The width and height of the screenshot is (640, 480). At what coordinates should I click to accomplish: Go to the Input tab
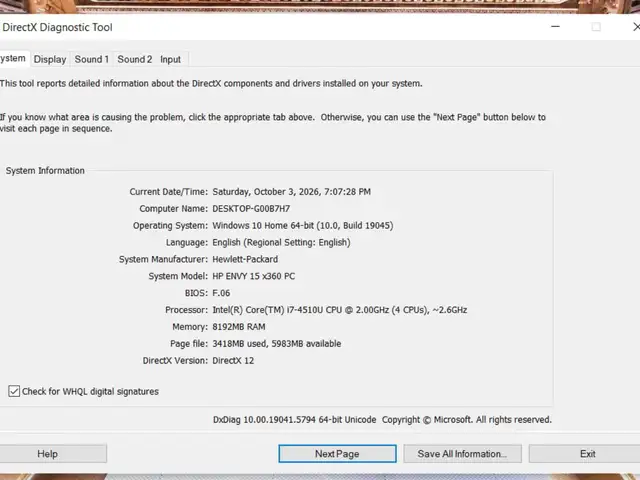point(170,60)
